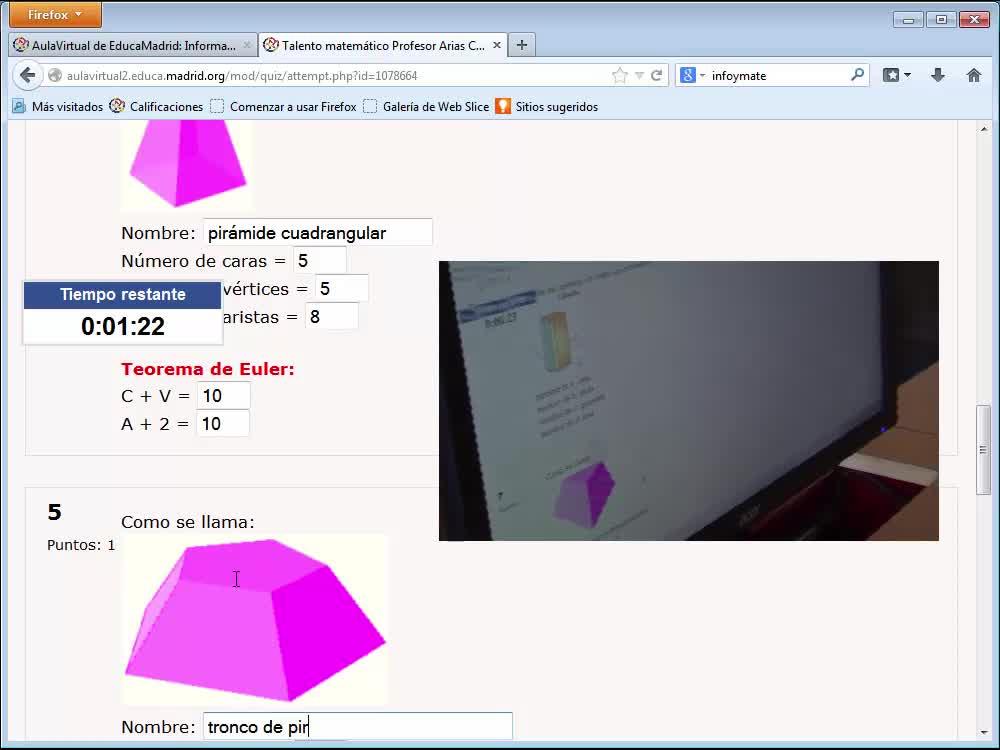This screenshot has width=1000, height=750.
Task: Open the URL history dropdown arrow
Action: [x=639, y=76]
